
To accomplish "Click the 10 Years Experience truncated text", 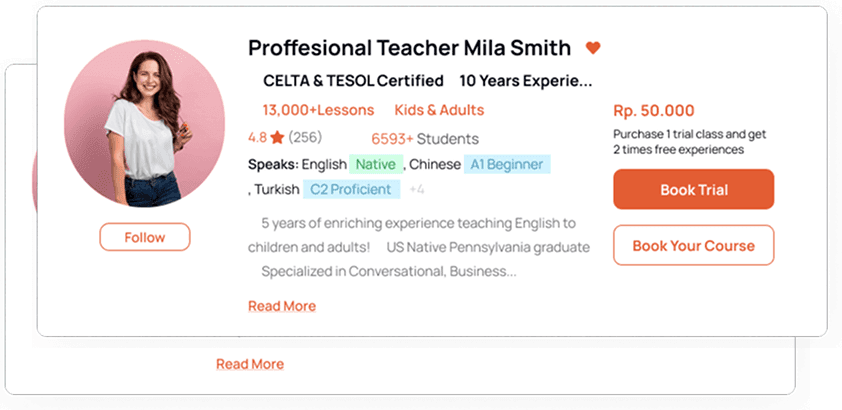I will tap(525, 81).
